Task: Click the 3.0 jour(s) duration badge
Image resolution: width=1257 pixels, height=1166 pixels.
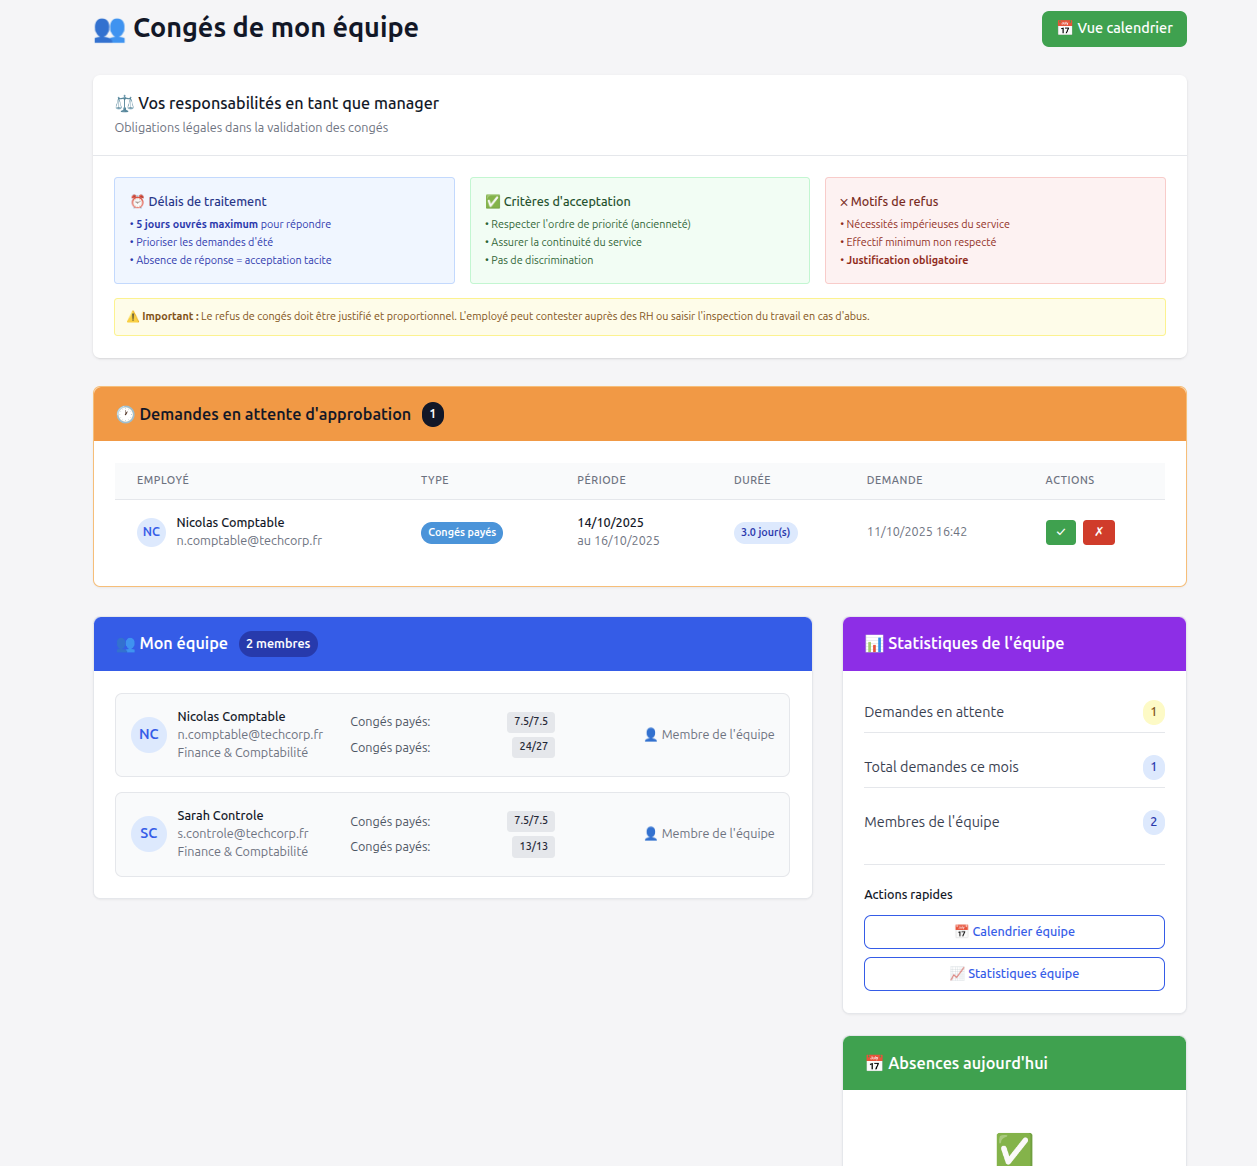Action: point(765,533)
